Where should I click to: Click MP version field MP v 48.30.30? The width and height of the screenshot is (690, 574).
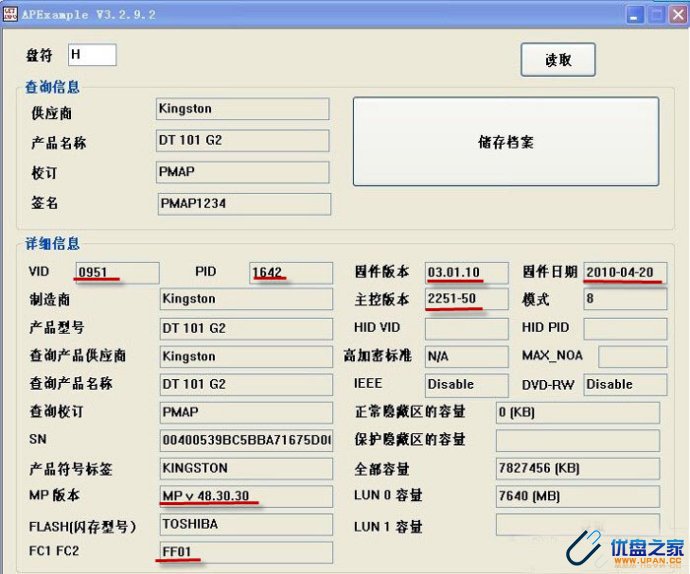click(x=246, y=497)
